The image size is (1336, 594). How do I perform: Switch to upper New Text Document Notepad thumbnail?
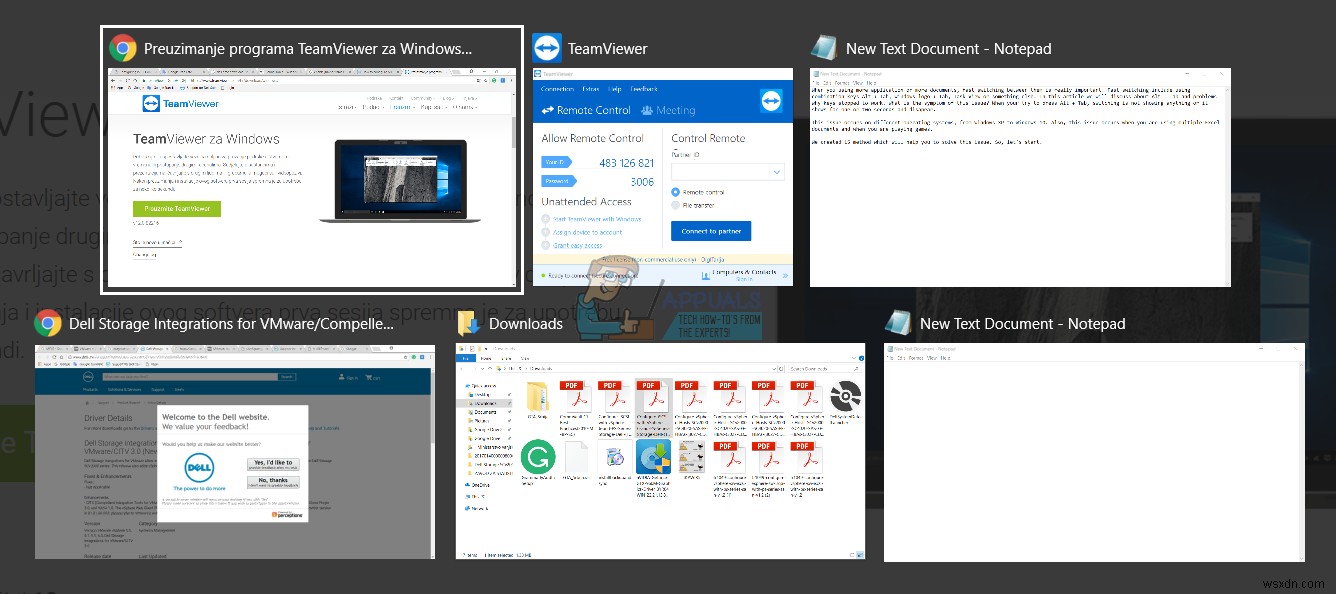pyautogui.click(x=1020, y=177)
